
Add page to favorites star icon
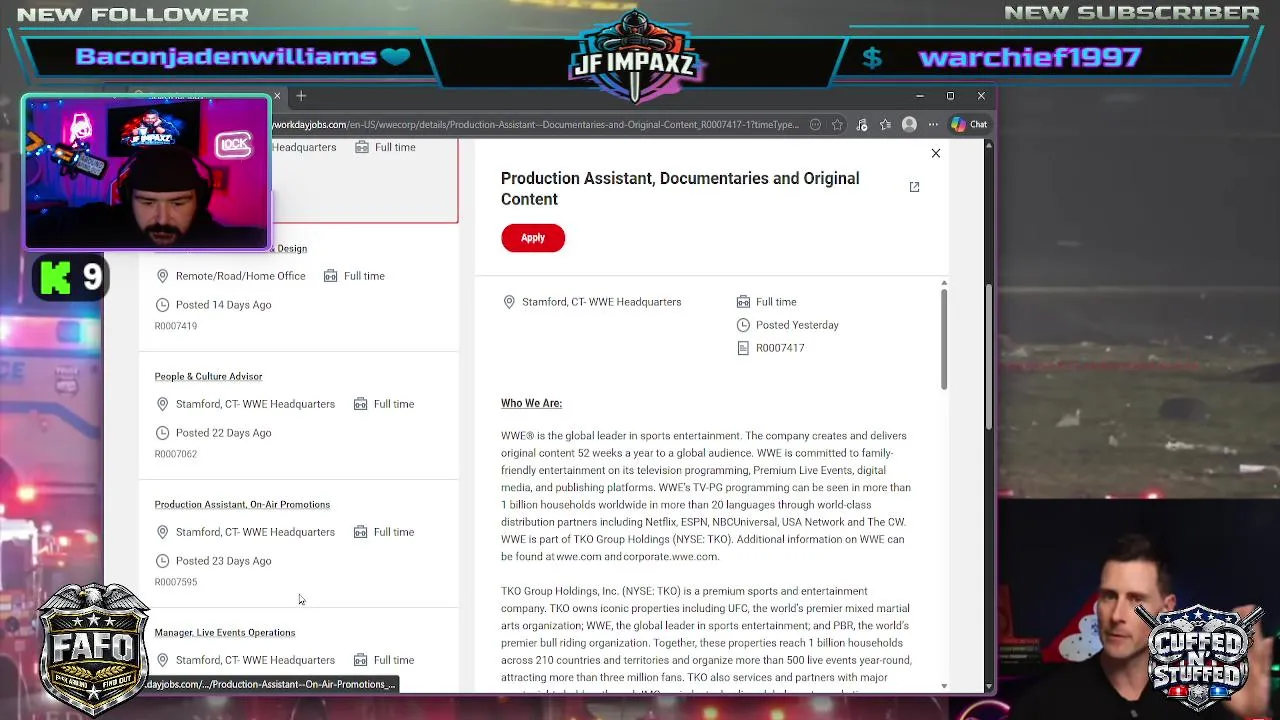pyautogui.click(x=837, y=125)
